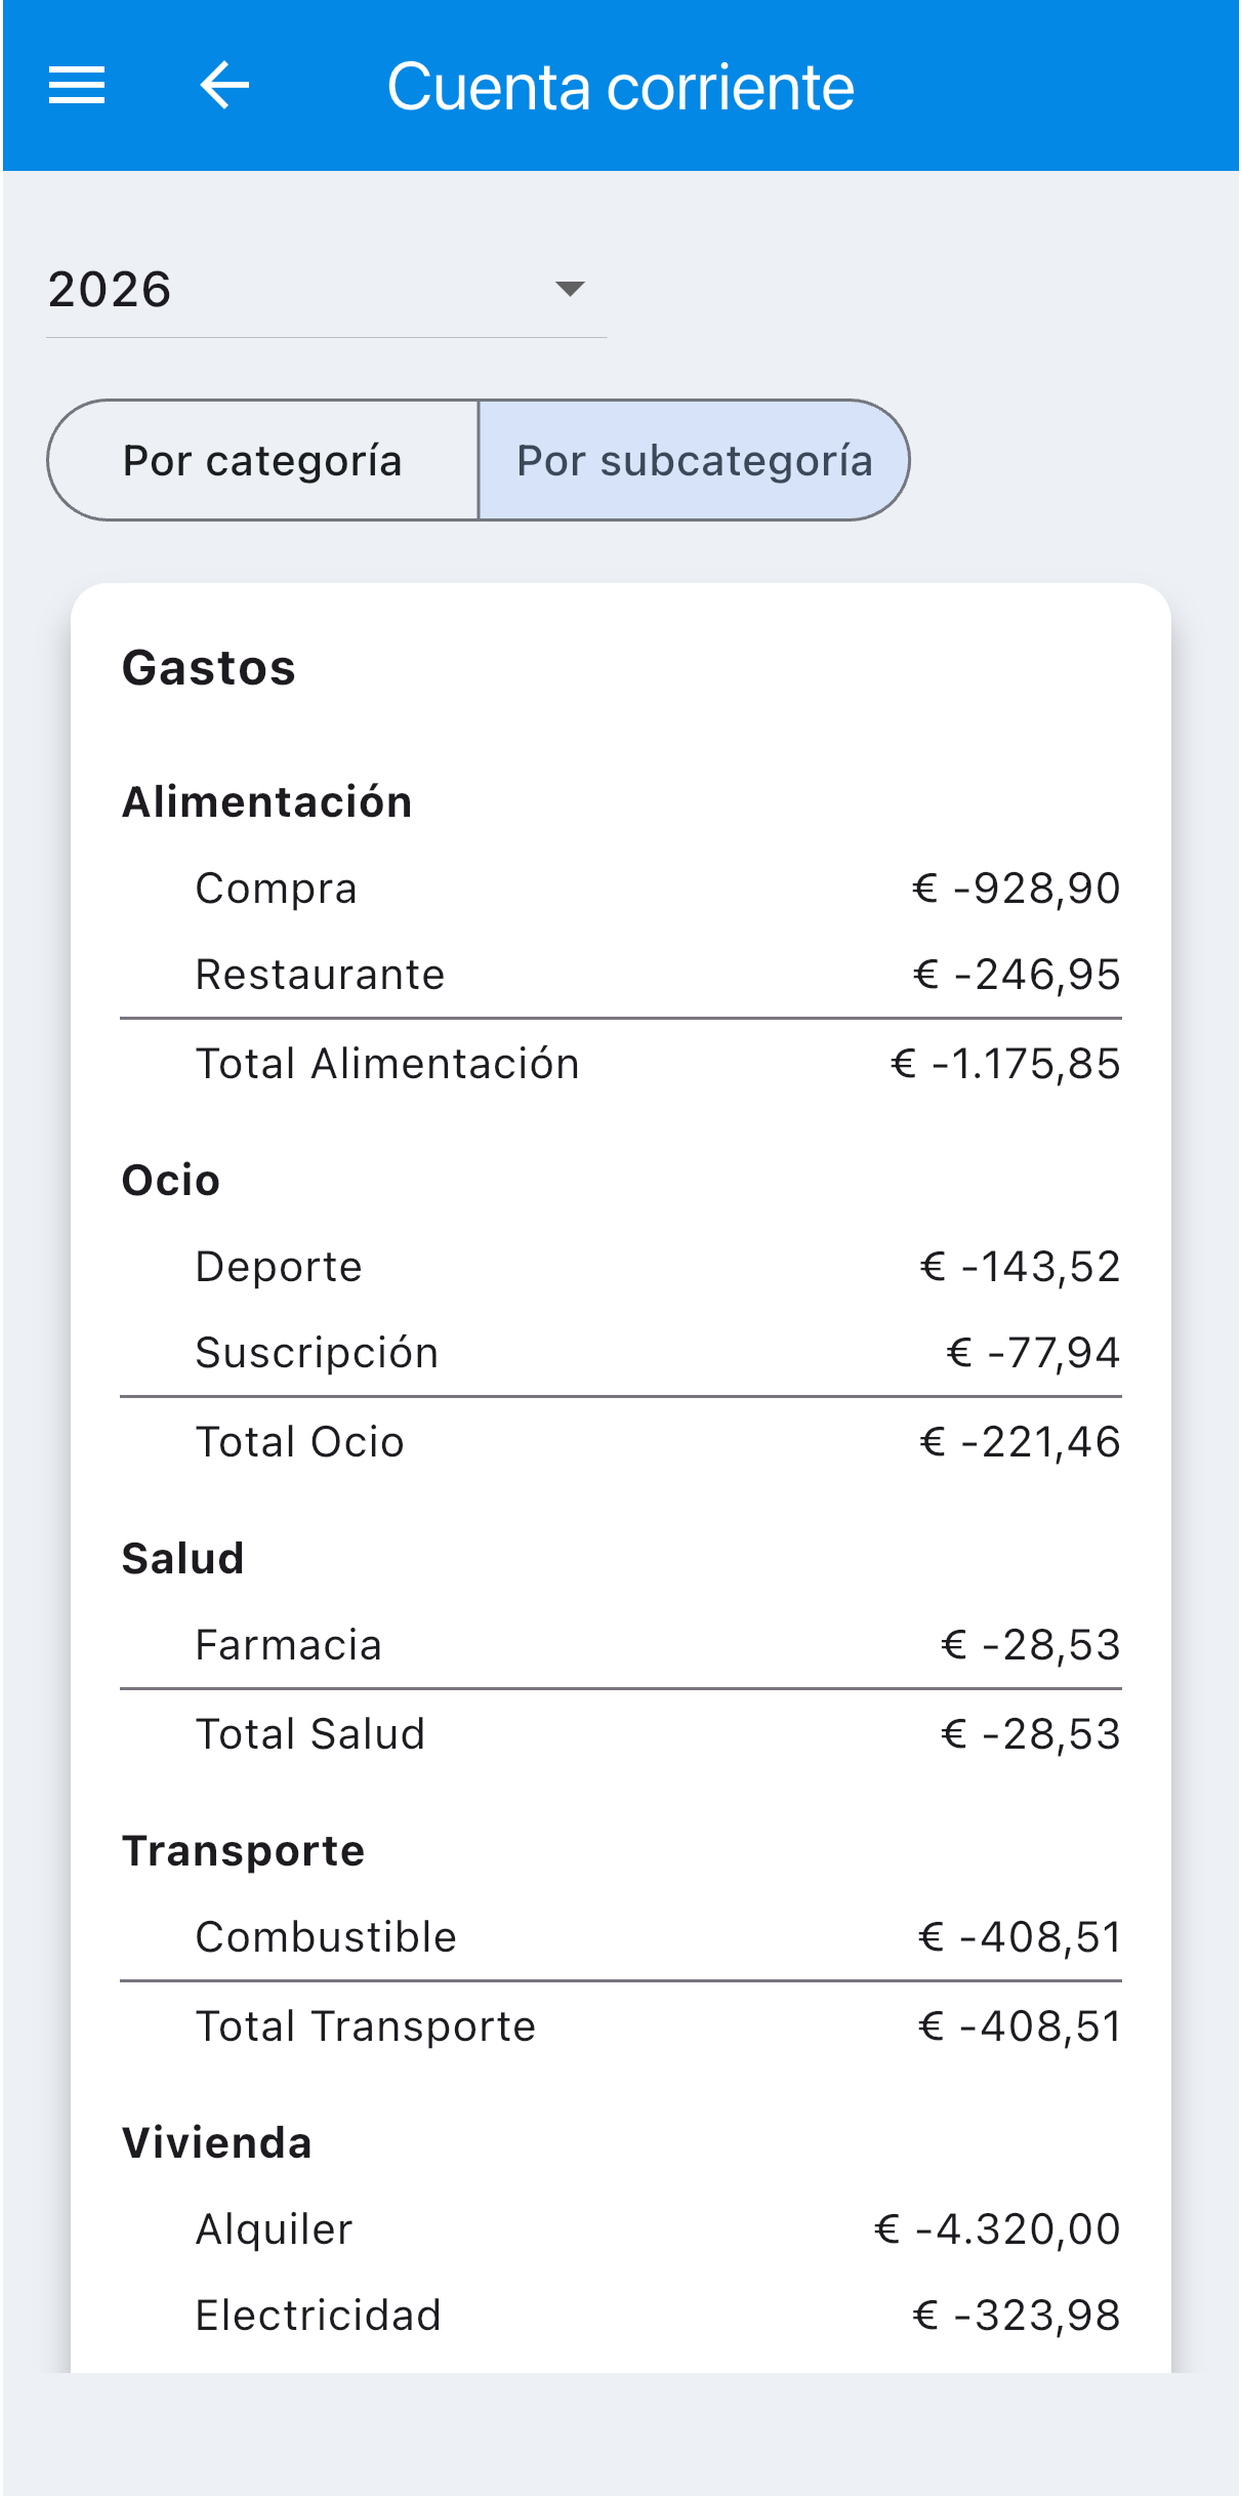Select the Total Transporte row
Image resolution: width=1242 pixels, height=2496 pixels.
621,2026
